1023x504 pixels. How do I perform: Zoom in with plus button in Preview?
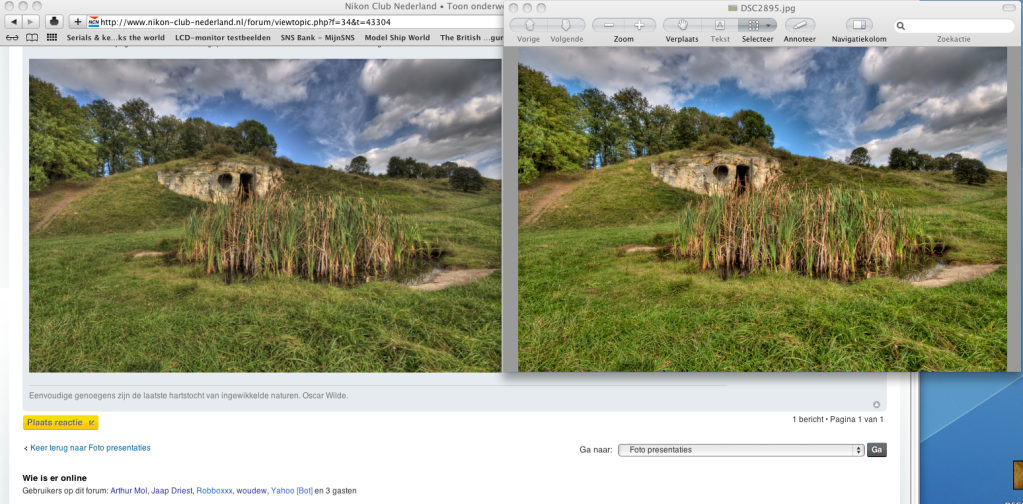tap(640, 25)
